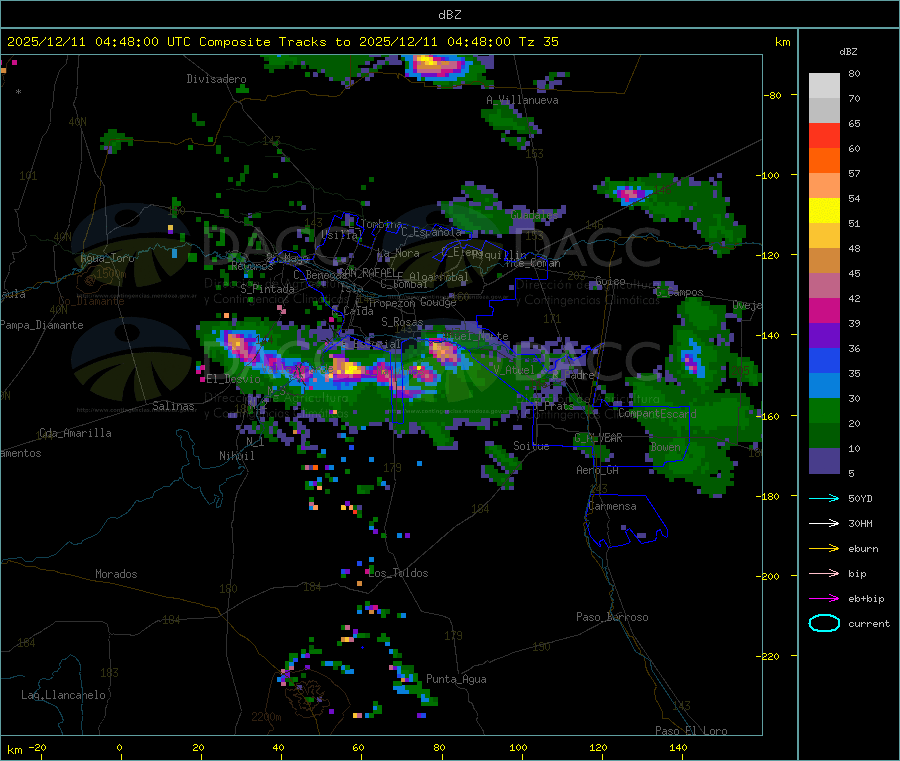The width and height of the screenshot is (900, 761).
Task: Pick the slate purple swatch between 10 and 5
Action: point(824,461)
